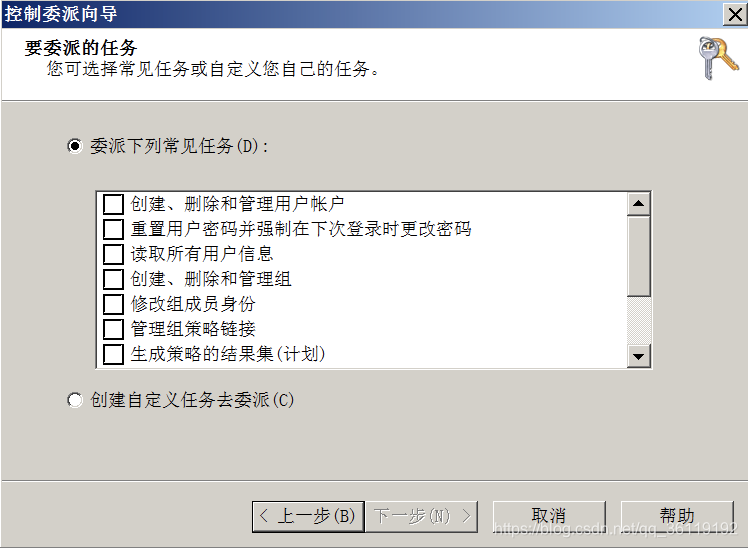Click the 下一步(N) next button
This screenshot has height=548, width=748.
pyautogui.click(x=422, y=516)
